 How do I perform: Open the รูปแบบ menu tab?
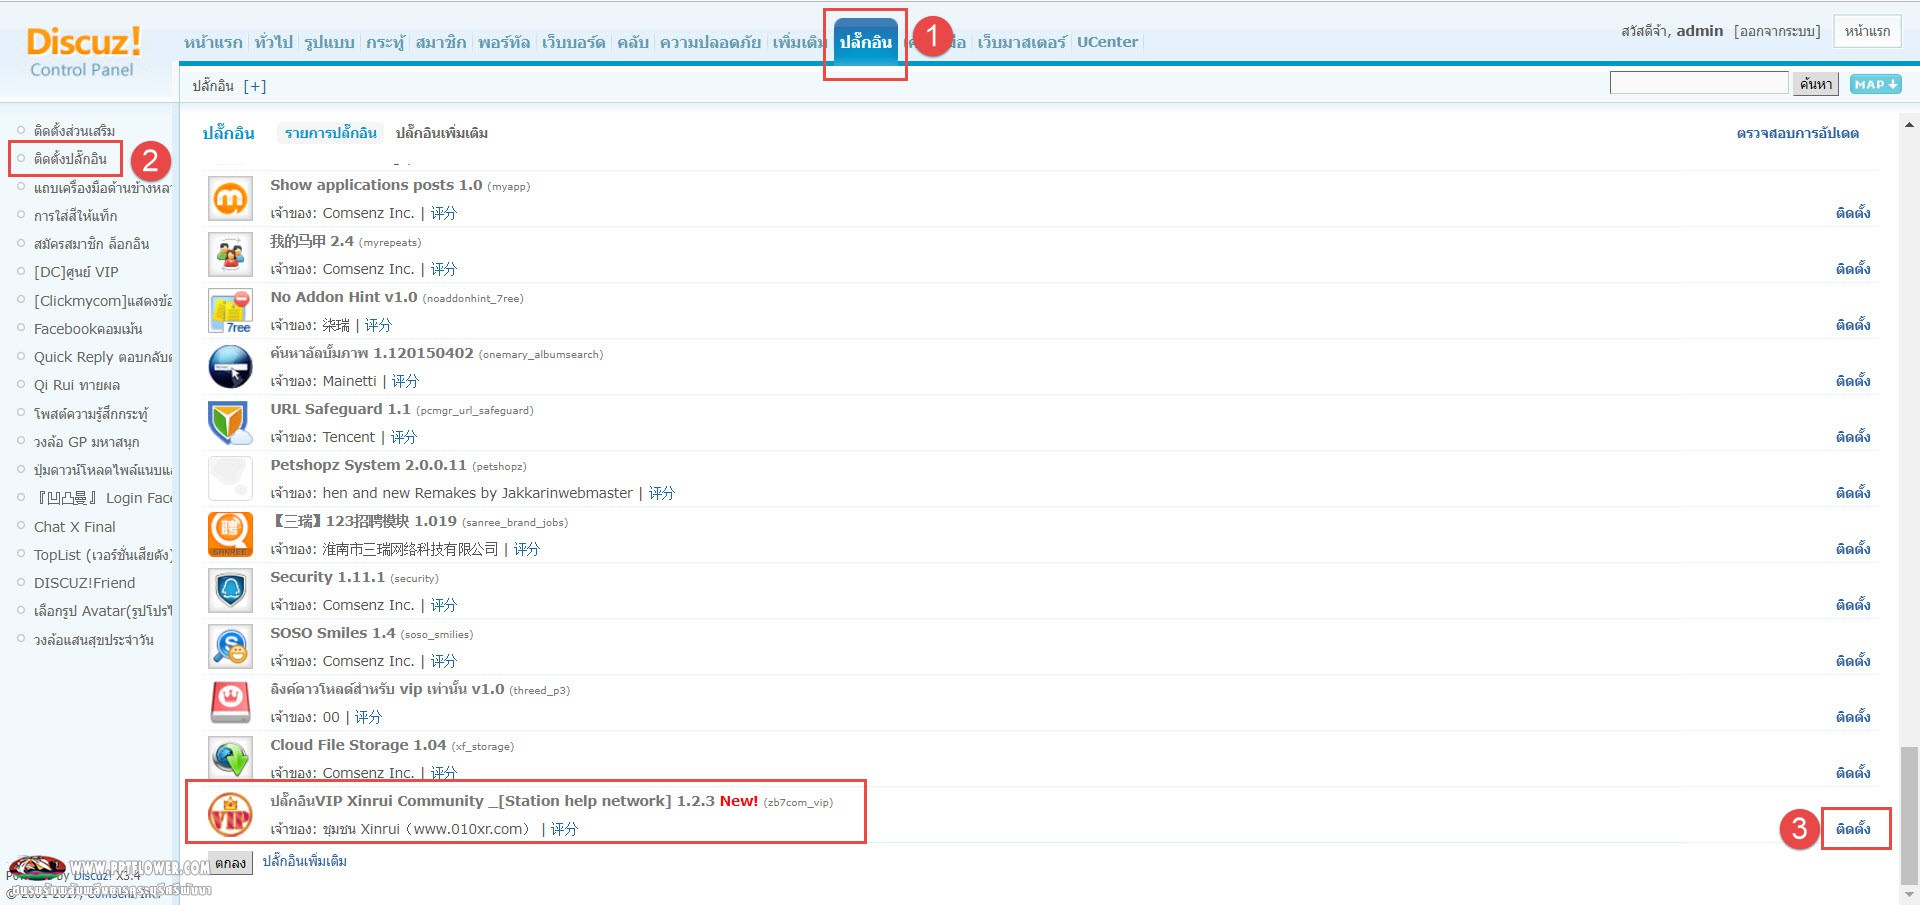point(330,42)
